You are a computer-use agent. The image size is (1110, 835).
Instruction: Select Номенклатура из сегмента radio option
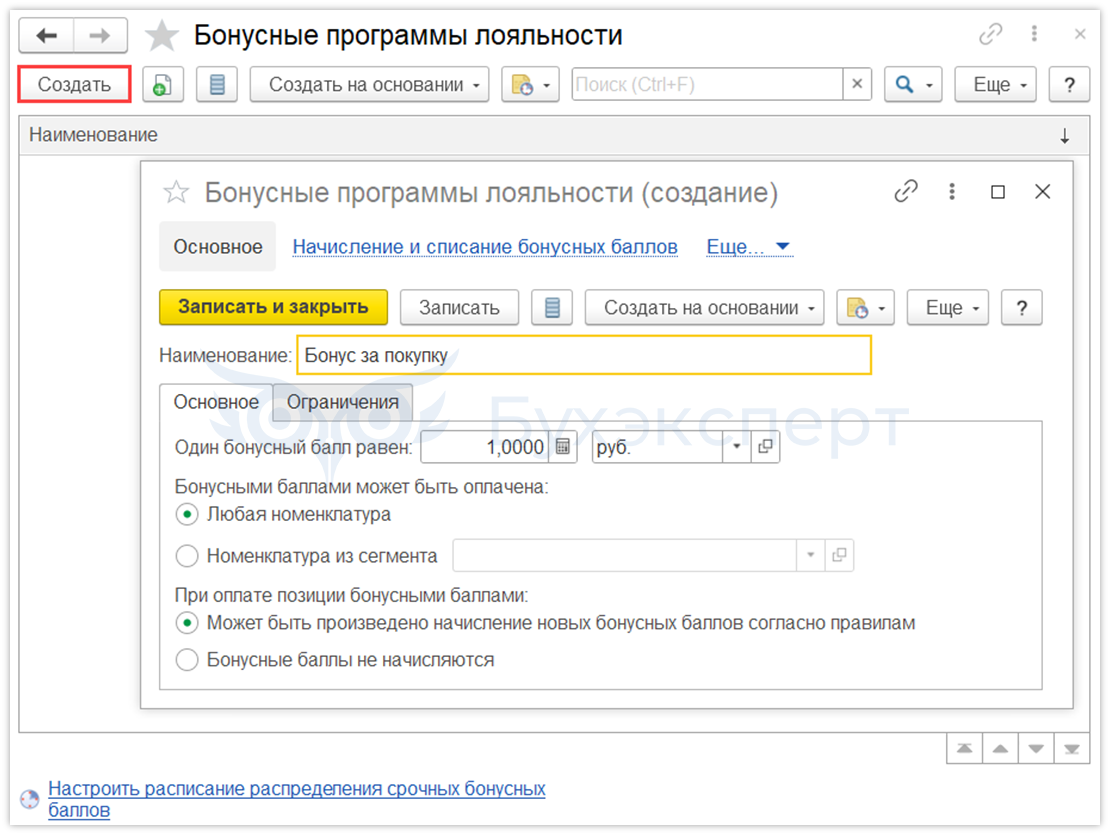(187, 556)
